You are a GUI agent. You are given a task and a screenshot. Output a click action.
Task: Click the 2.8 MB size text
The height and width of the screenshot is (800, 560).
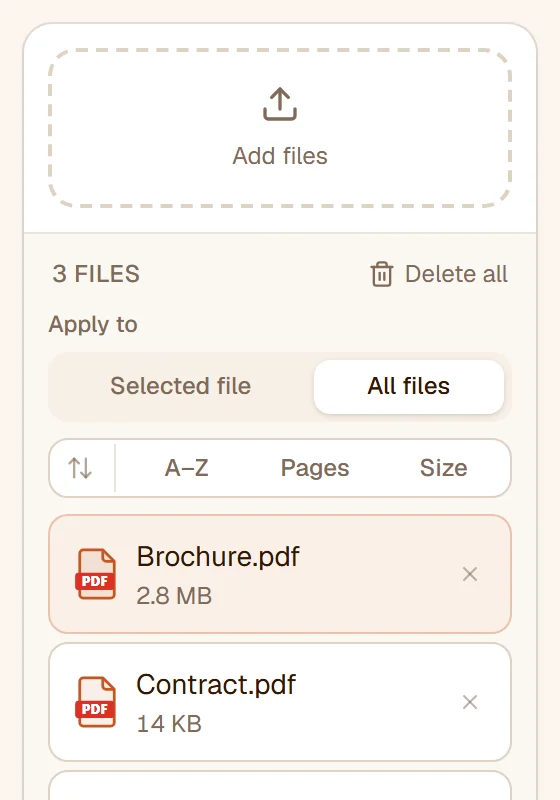174,596
